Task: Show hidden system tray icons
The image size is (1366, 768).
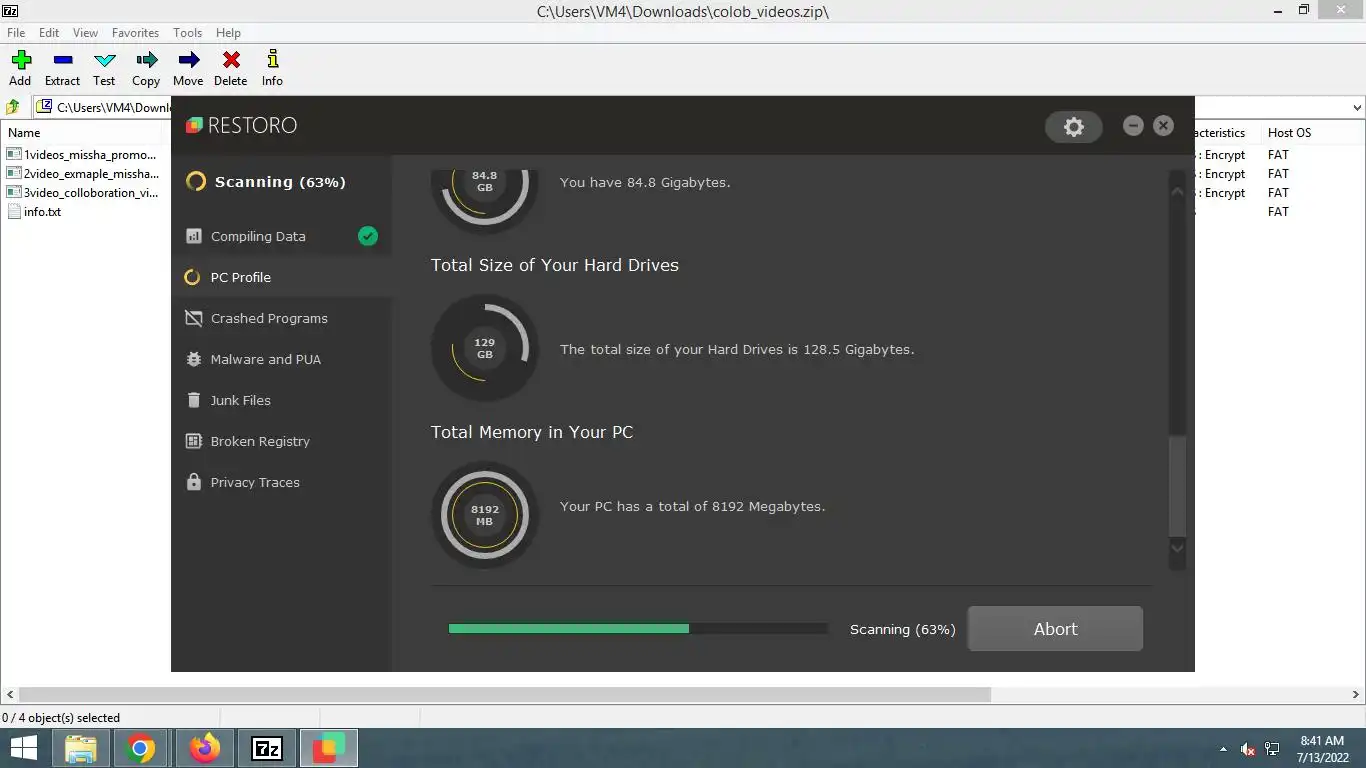Action: coord(1223,749)
